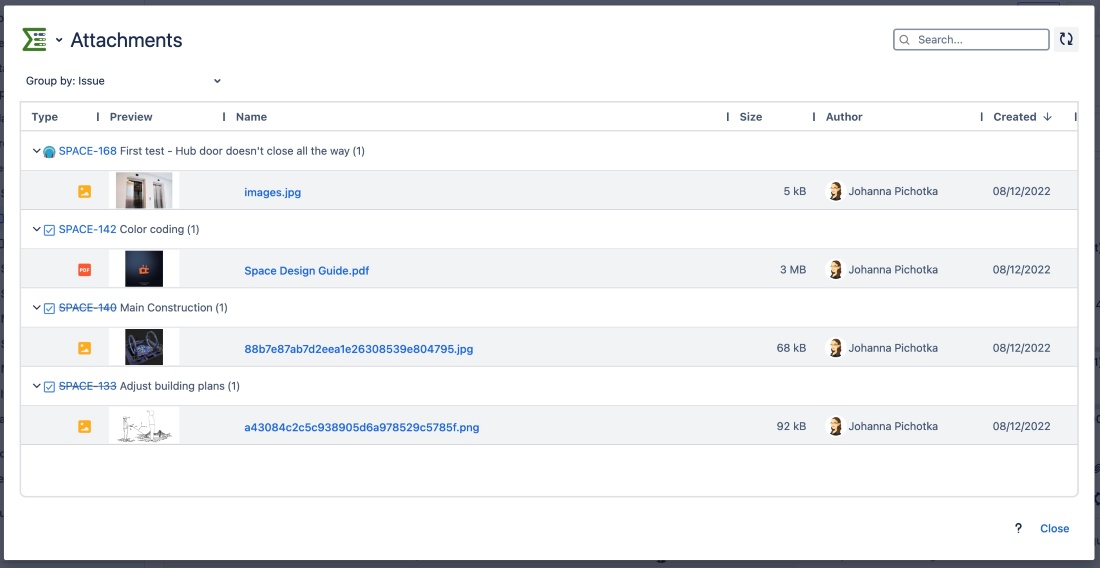Viewport: 1100px width, 568px height.
Task: Click the 68 kB size value
Action: (791, 349)
